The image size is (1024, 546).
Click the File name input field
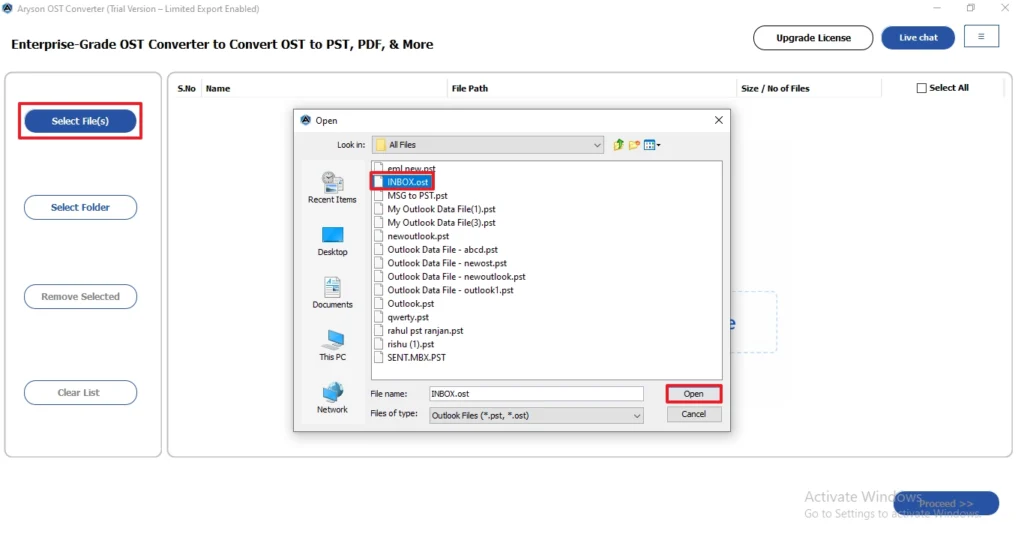click(x=536, y=394)
